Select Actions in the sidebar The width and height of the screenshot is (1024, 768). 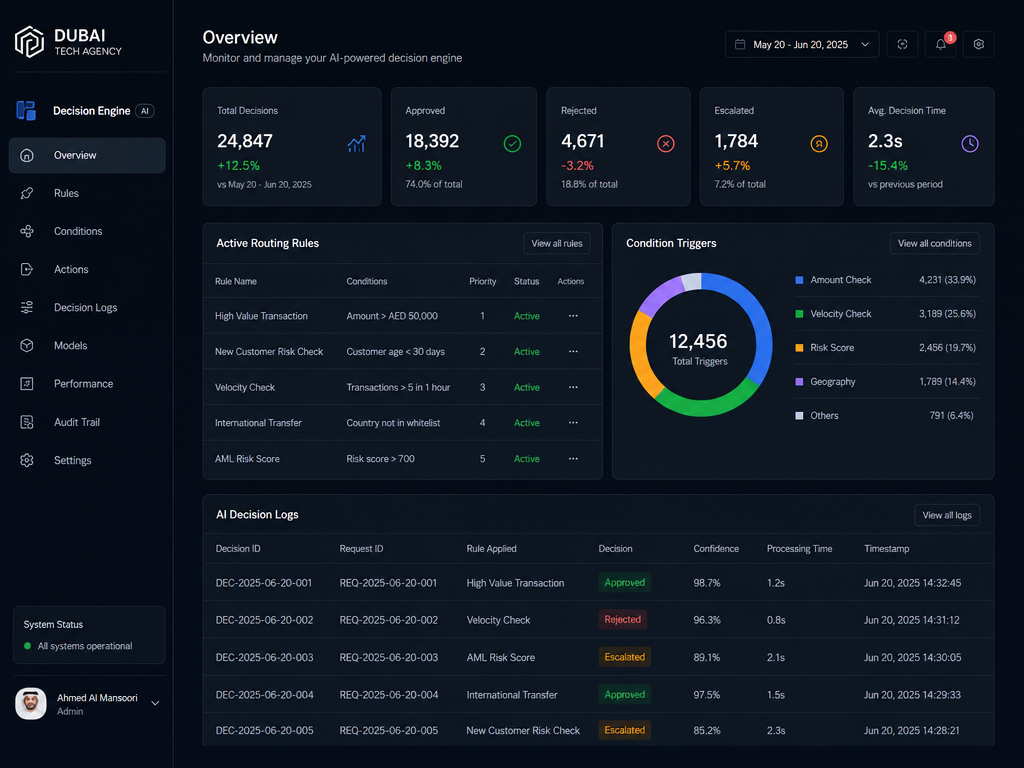87,269
